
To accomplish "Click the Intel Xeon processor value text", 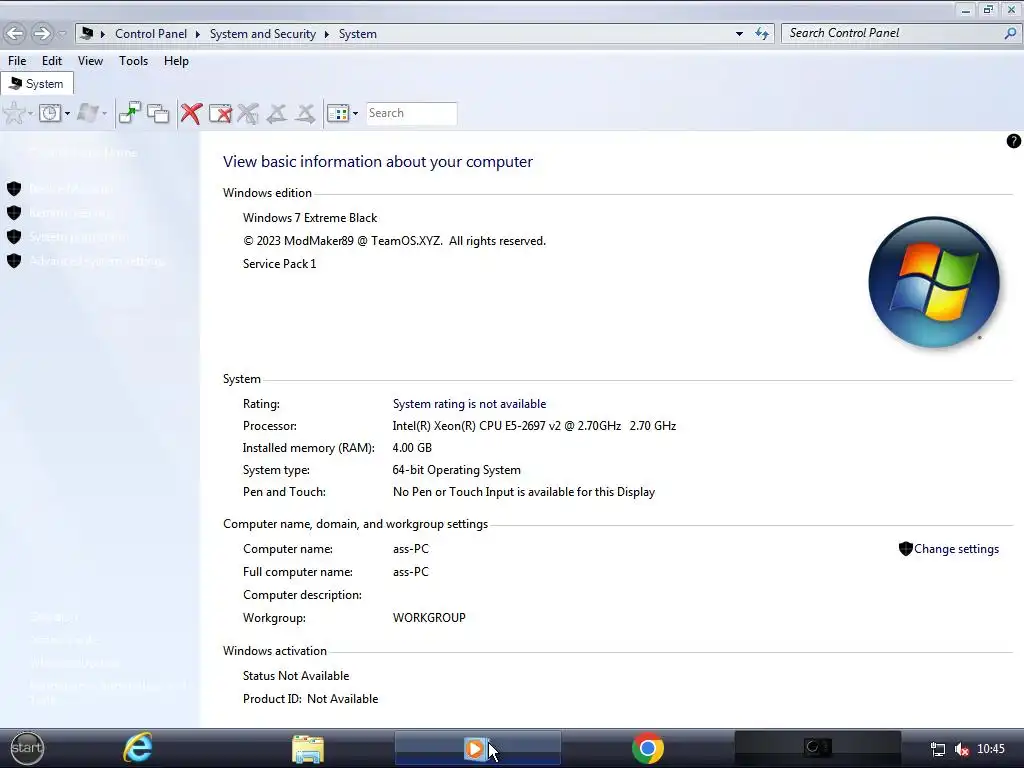I will tap(534, 426).
